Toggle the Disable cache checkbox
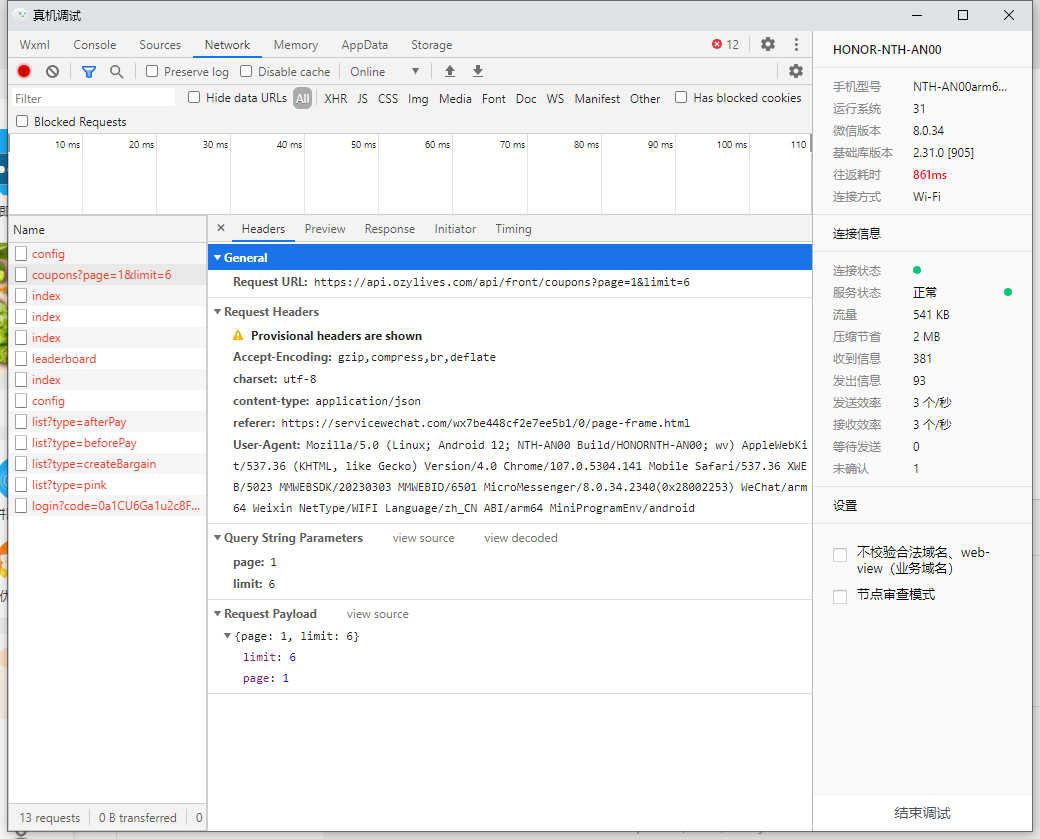This screenshot has width=1040, height=839. point(246,71)
